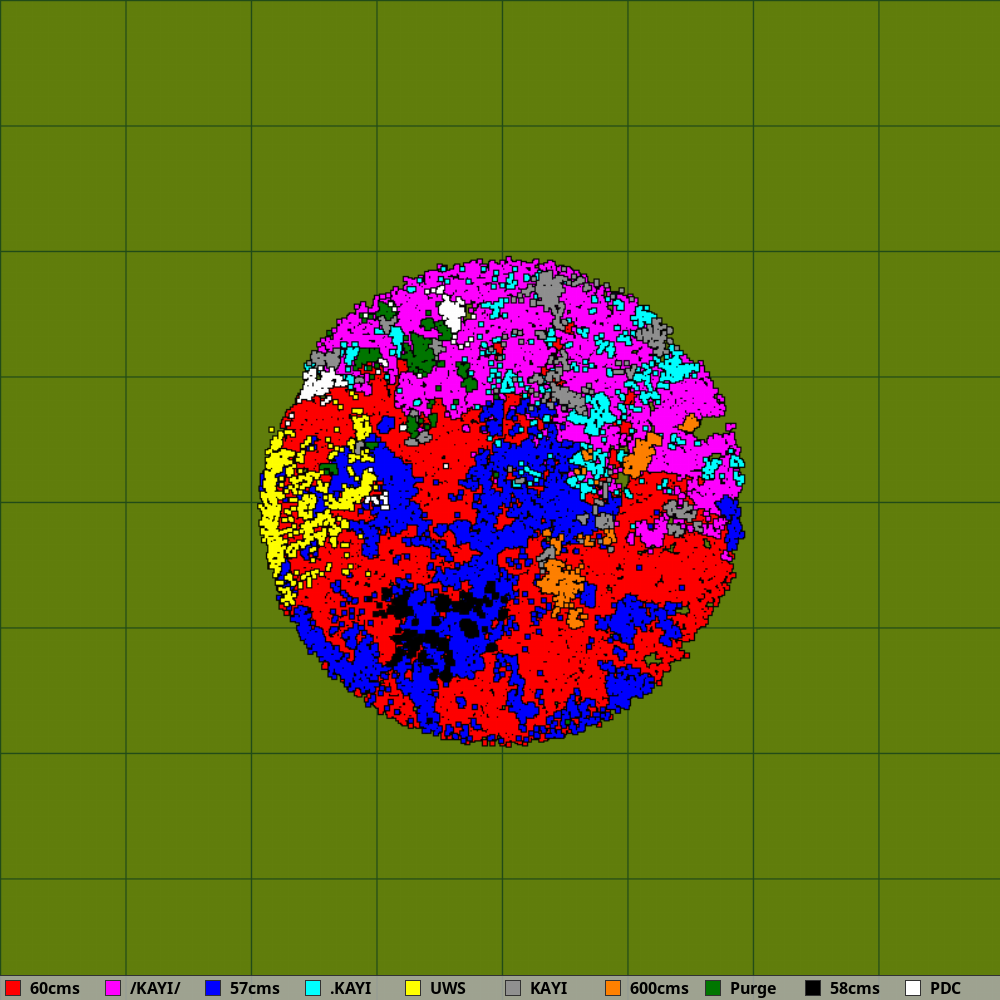Screen dimensions: 1000x1000
Task: Click the blue 57cms legend swatch
Action: (x=213, y=988)
